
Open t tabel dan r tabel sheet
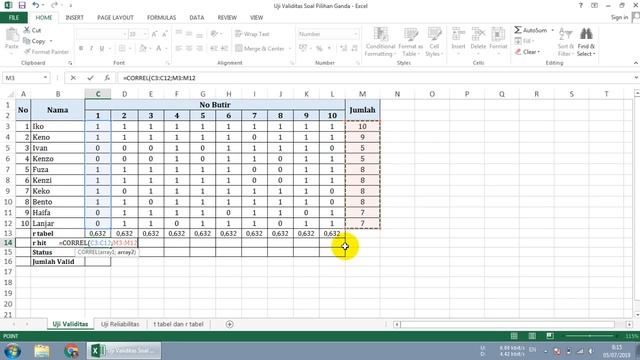point(178,324)
